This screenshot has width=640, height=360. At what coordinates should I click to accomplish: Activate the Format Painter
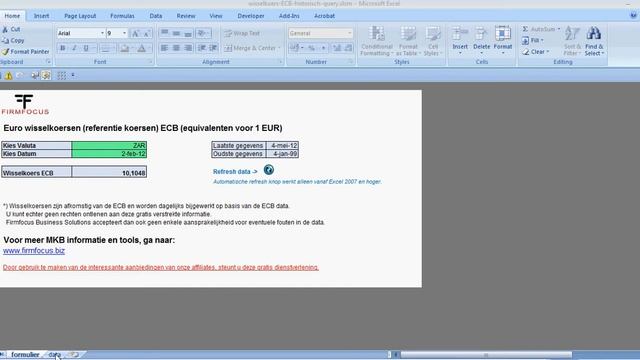tap(25, 52)
